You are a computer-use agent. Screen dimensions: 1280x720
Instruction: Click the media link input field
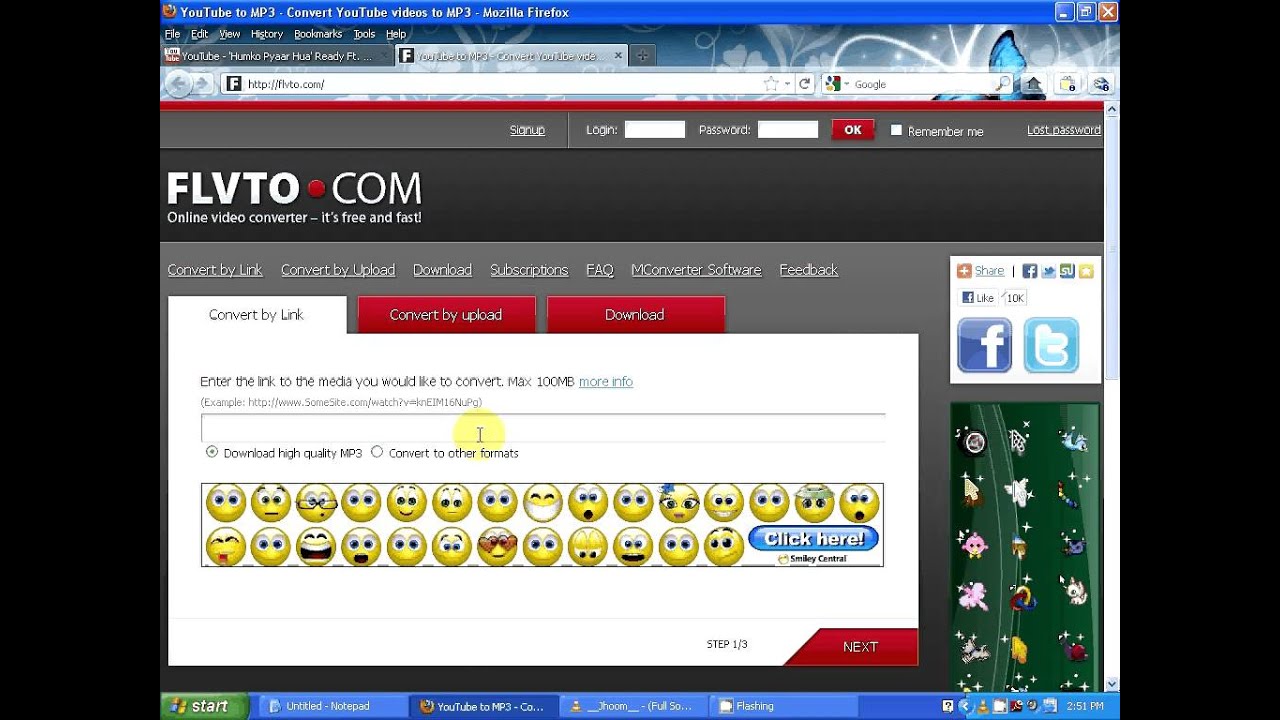pos(542,428)
